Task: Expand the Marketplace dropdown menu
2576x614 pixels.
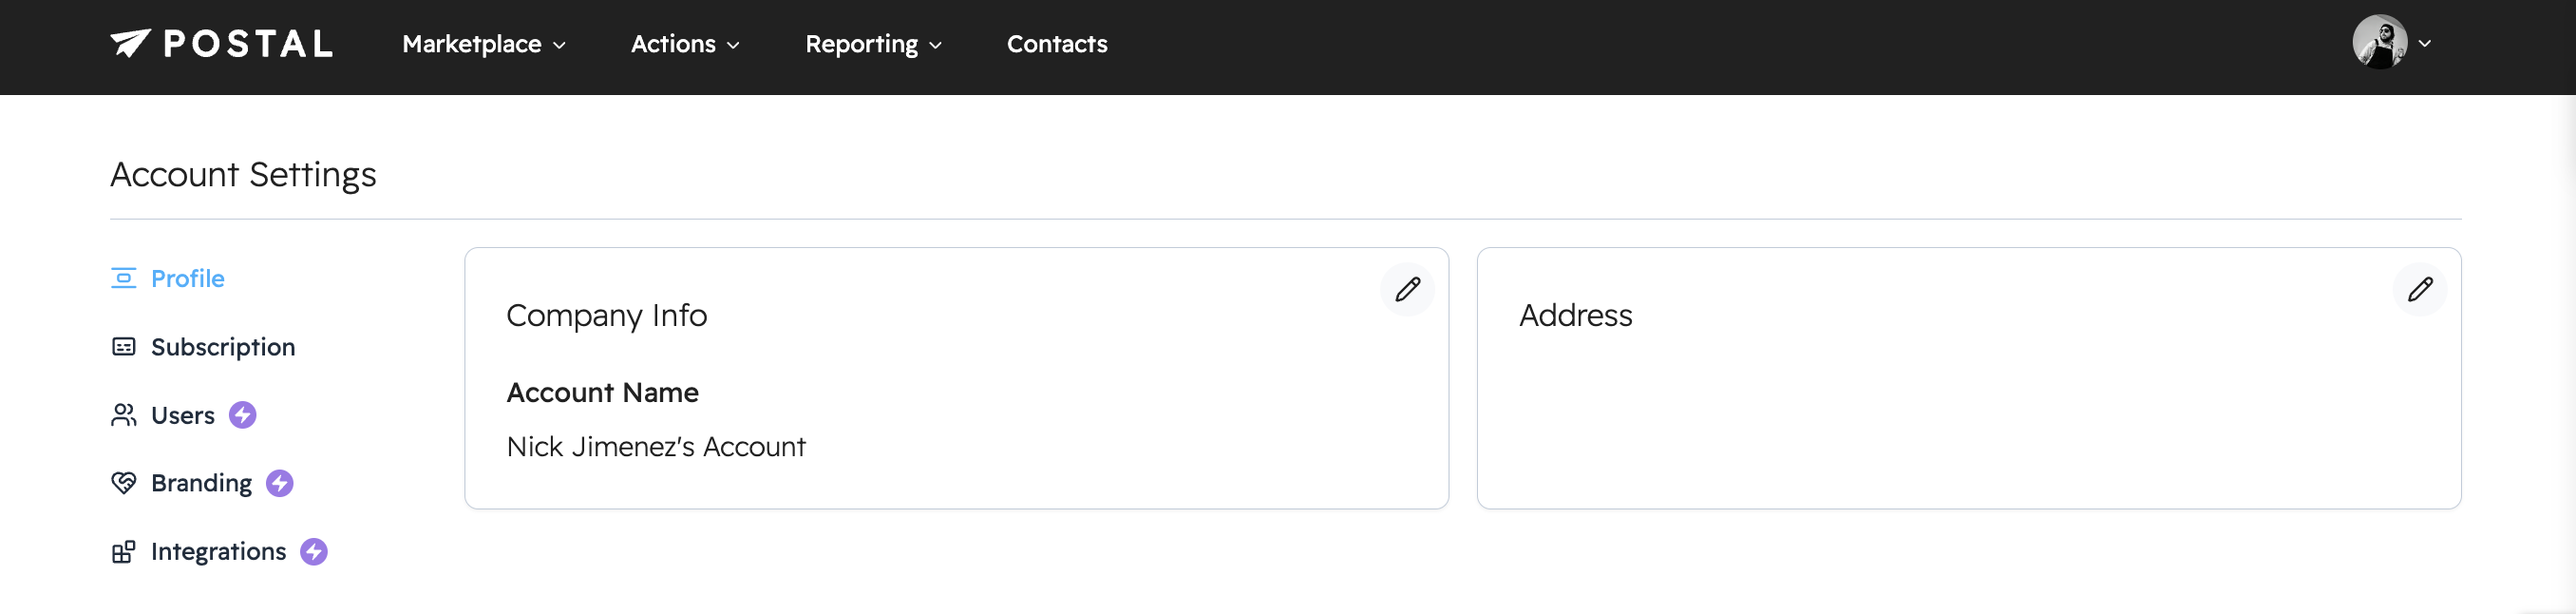Action: (484, 44)
